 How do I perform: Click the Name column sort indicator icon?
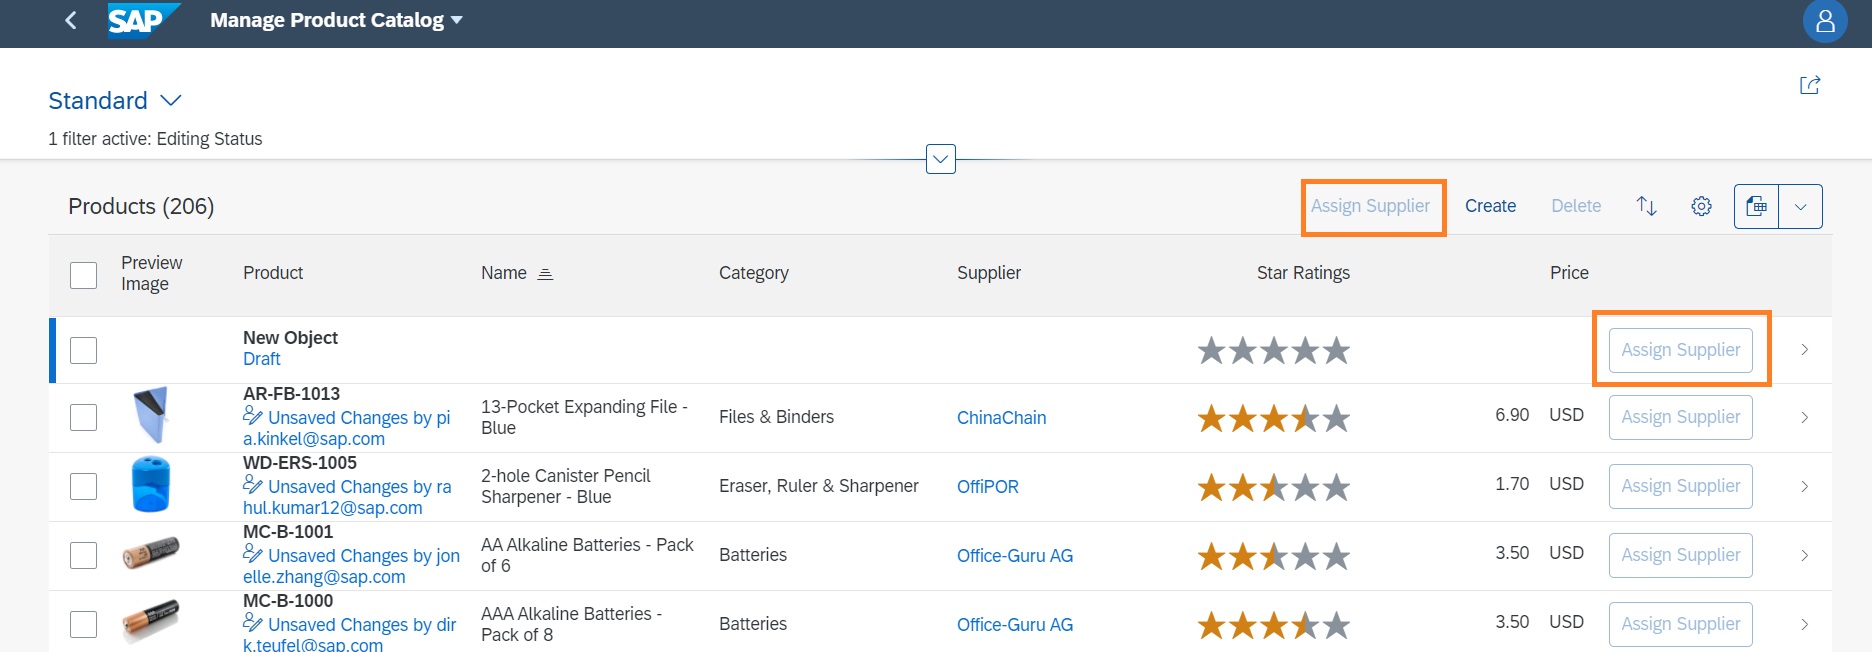click(545, 274)
